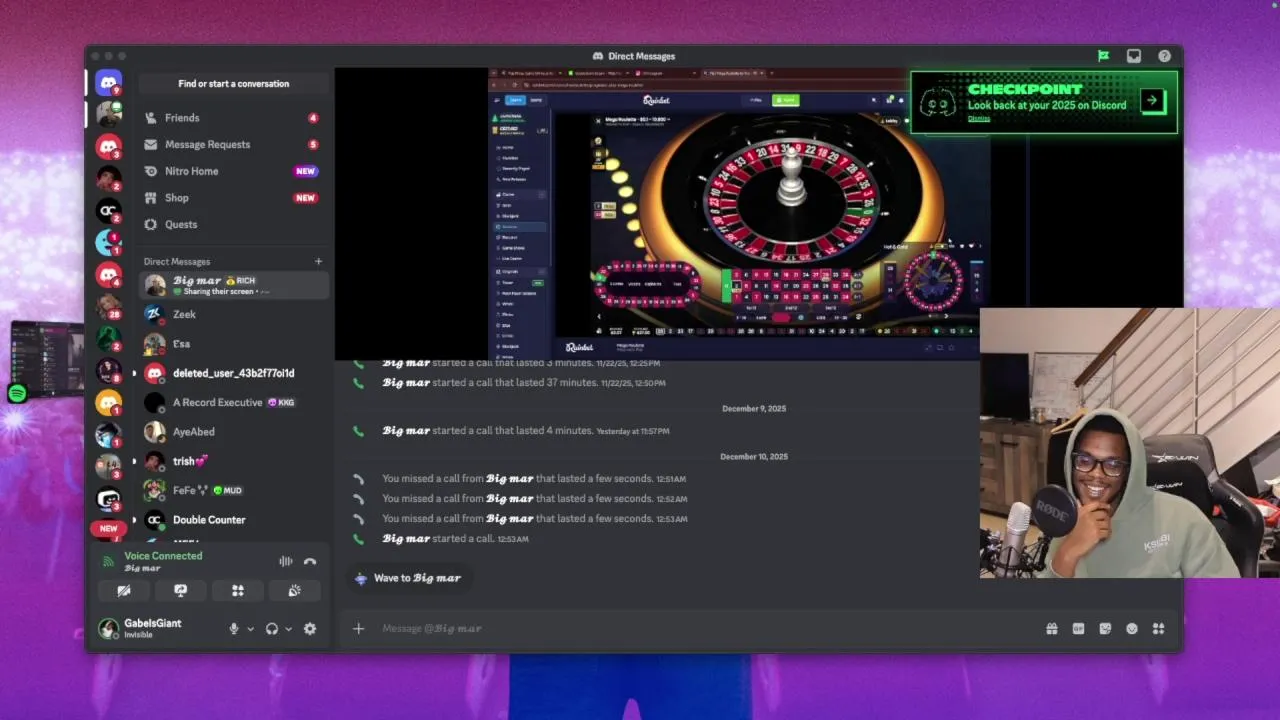This screenshot has width=1280, height=720.
Task: Open the Checkpoint flag icon in title bar
Action: click(x=1103, y=56)
